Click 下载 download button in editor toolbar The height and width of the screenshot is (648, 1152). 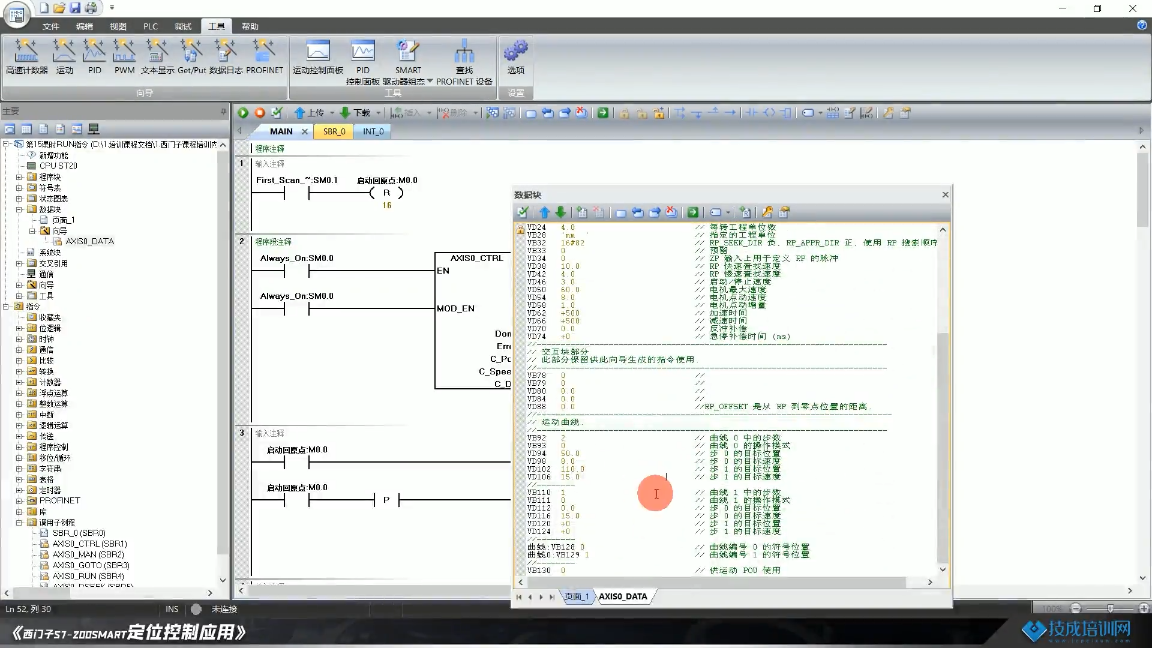pyautogui.click(x=356, y=112)
